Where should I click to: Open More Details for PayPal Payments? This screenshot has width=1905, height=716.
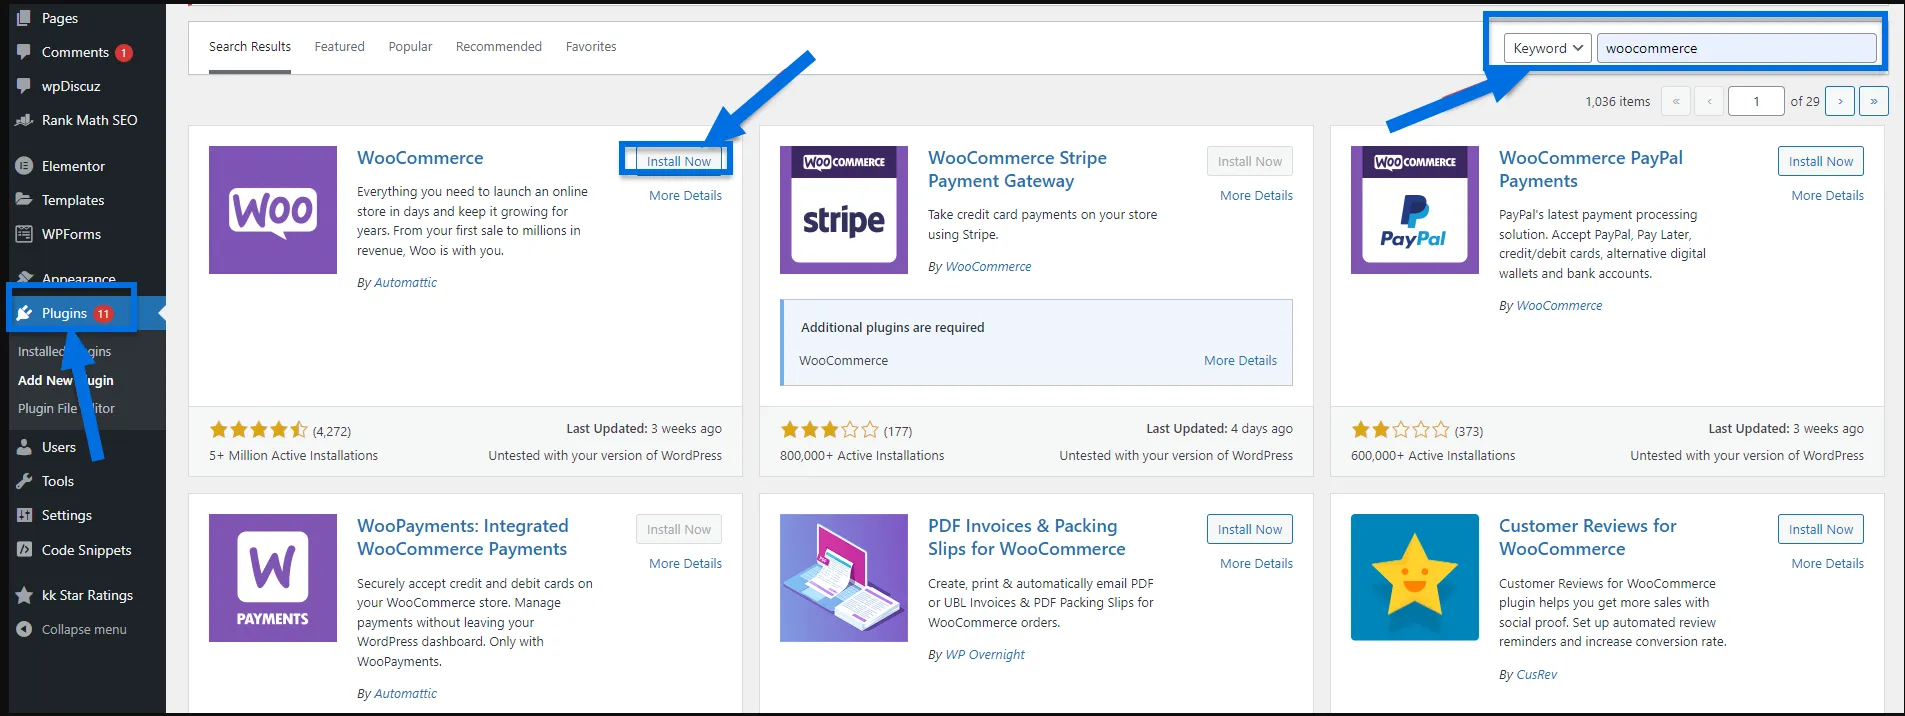coord(1827,196)
